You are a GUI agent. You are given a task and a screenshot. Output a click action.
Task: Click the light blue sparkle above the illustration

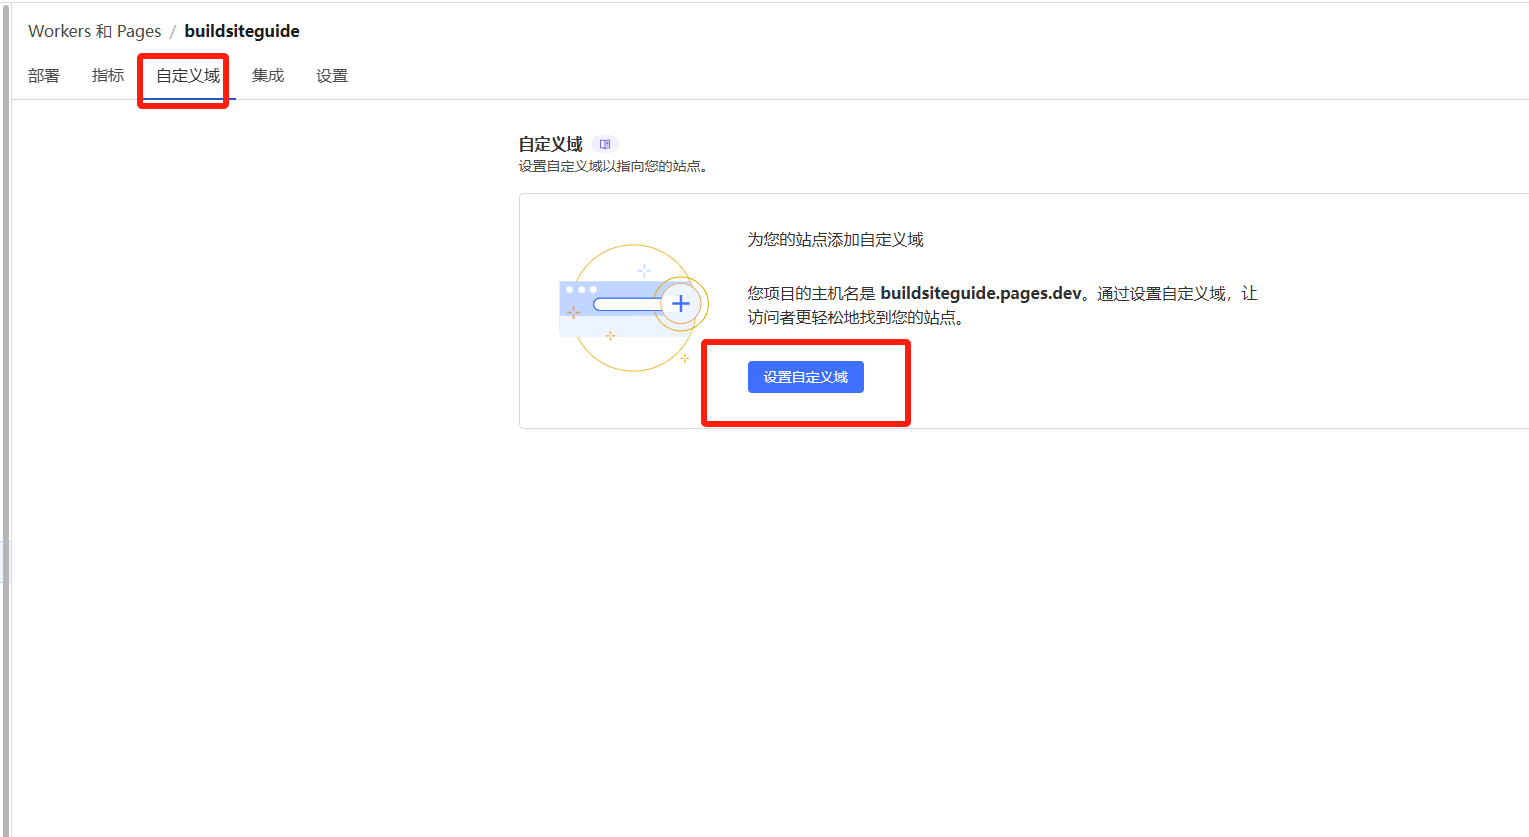click(x=644, y=270)
